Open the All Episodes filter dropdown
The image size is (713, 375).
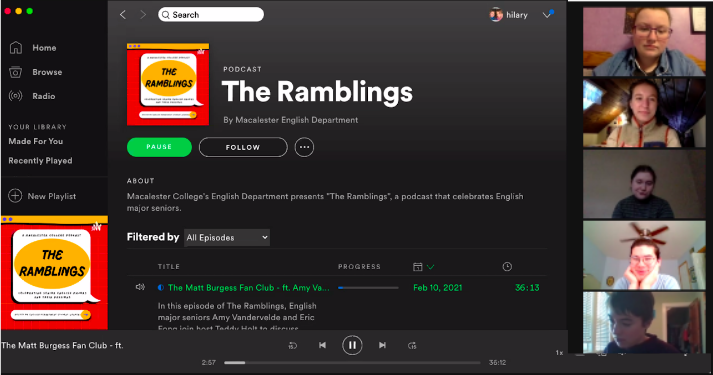(227, 238)
